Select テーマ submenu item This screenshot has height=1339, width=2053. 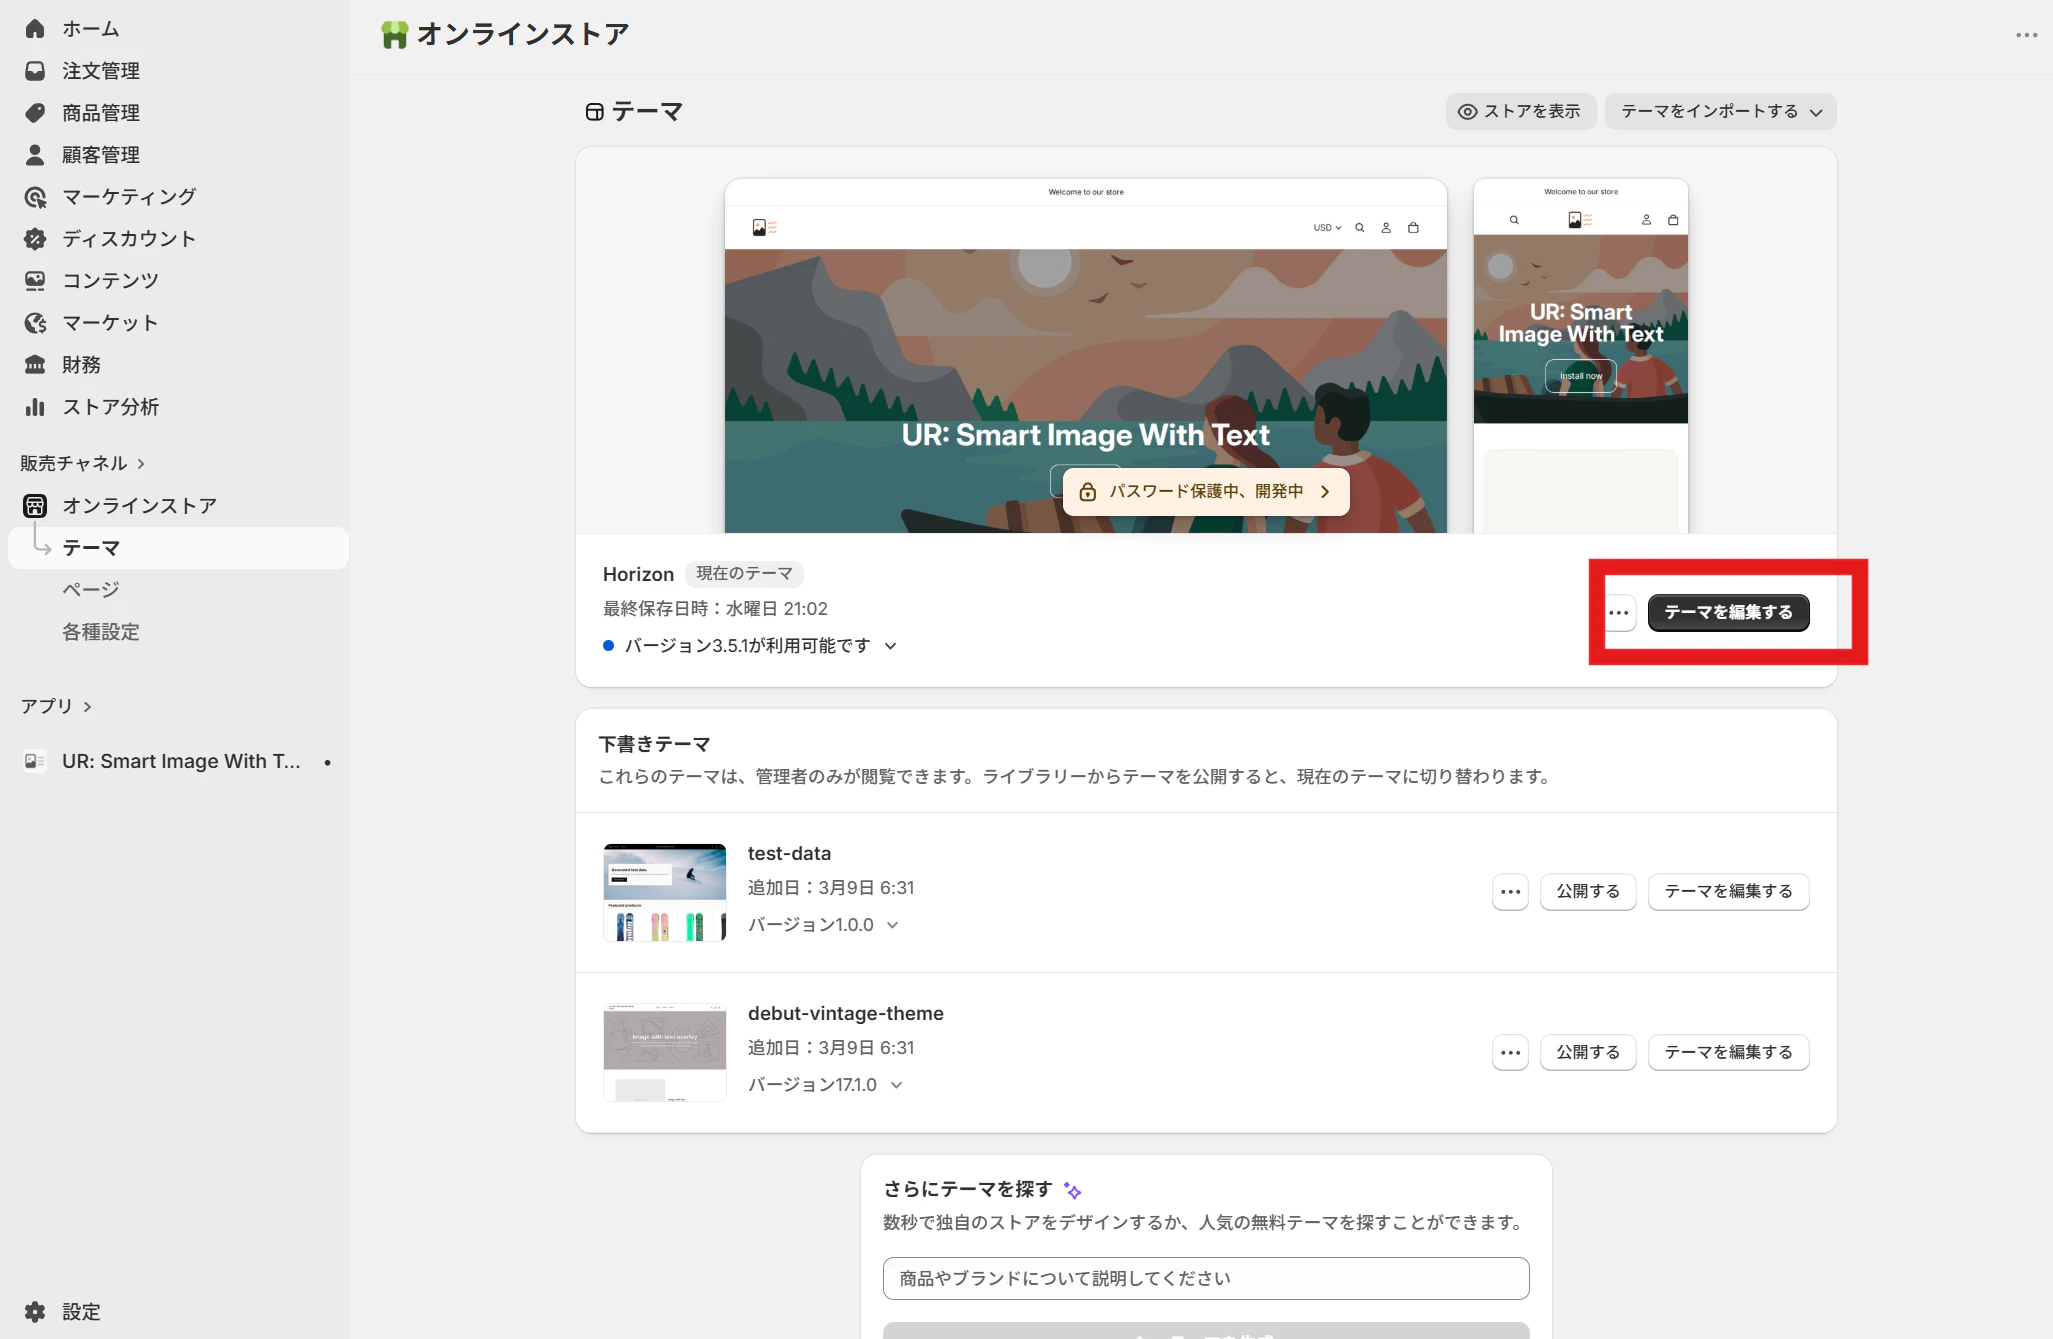pyautogui.click(x=178, y=548)
